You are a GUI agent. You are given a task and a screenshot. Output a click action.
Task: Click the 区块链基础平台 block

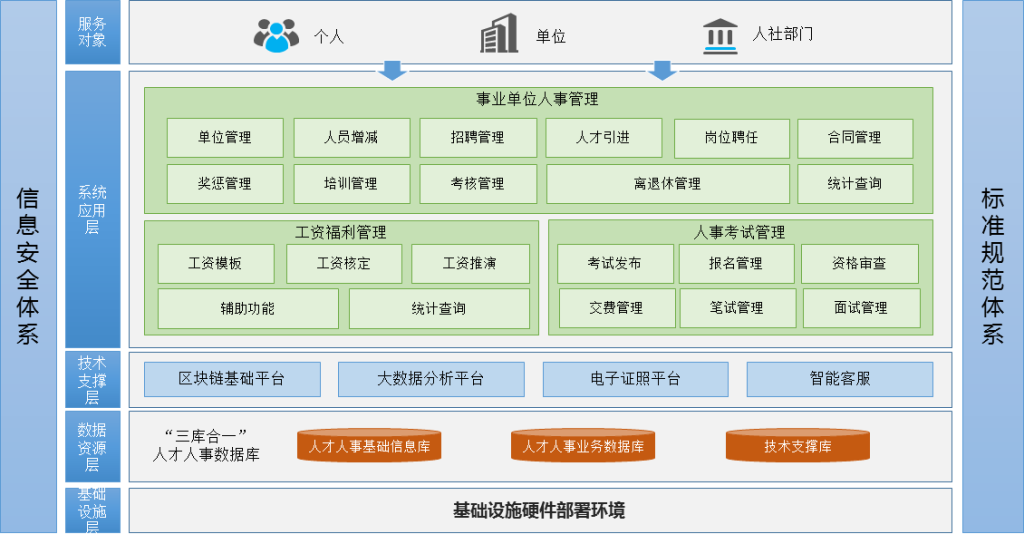click(232, 379)
